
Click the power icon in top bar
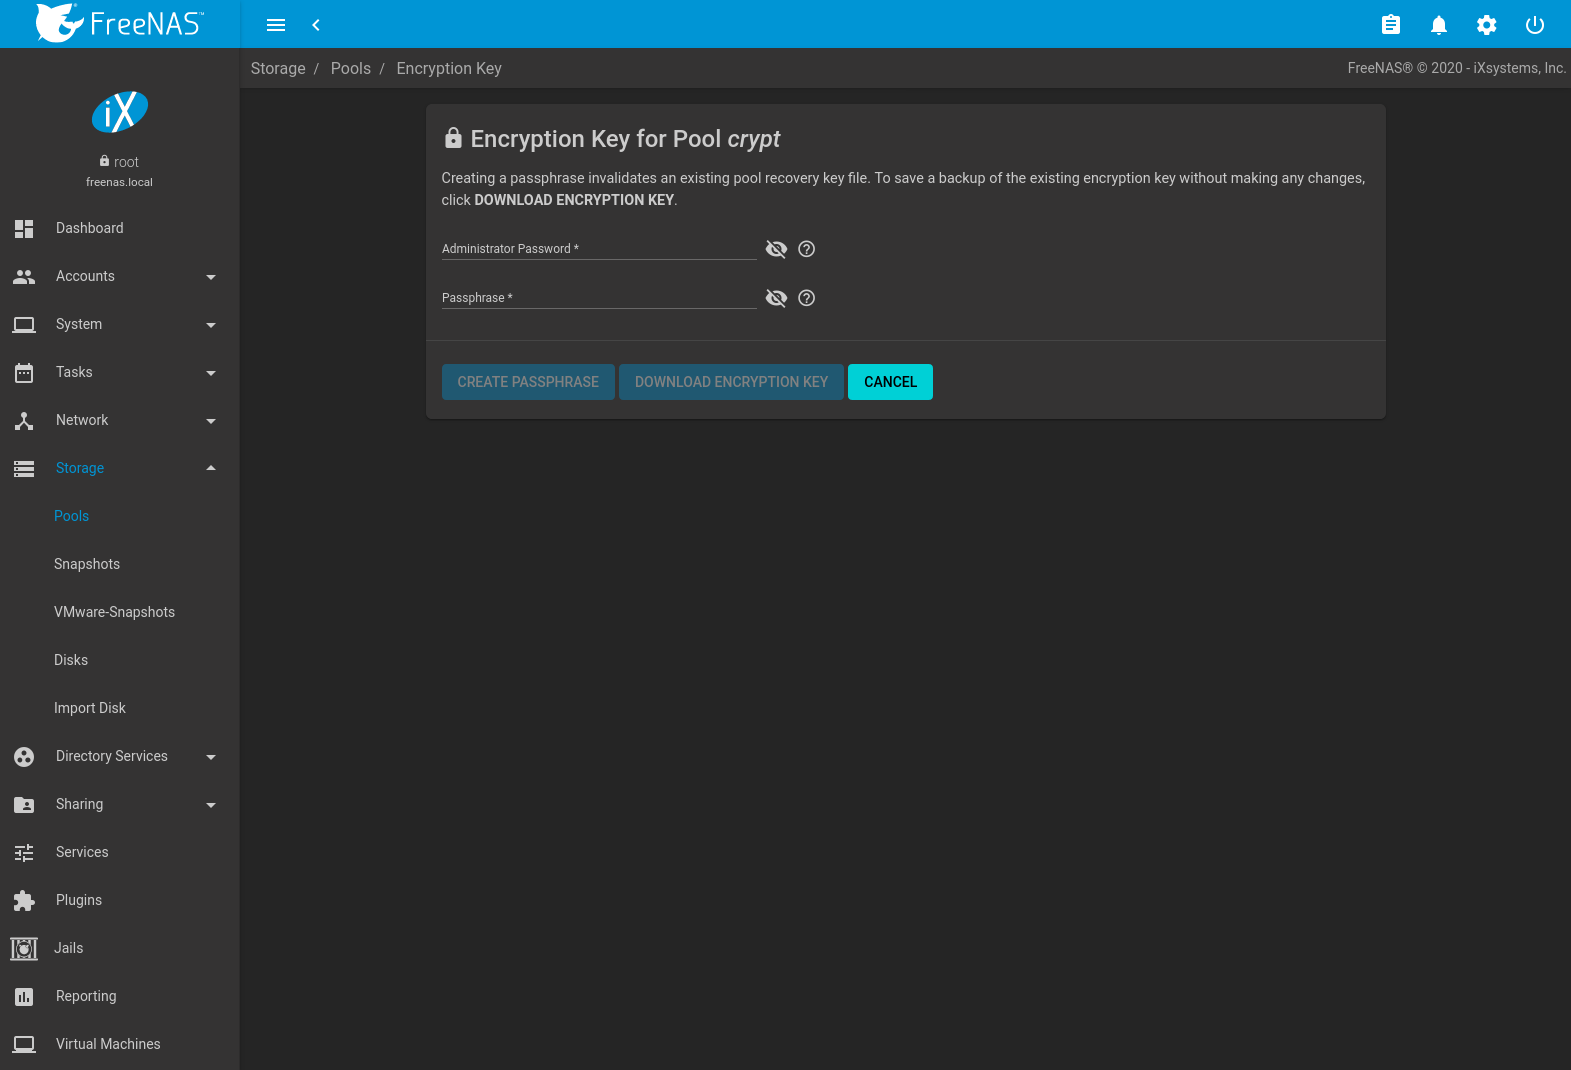(x=1534, y=25)
